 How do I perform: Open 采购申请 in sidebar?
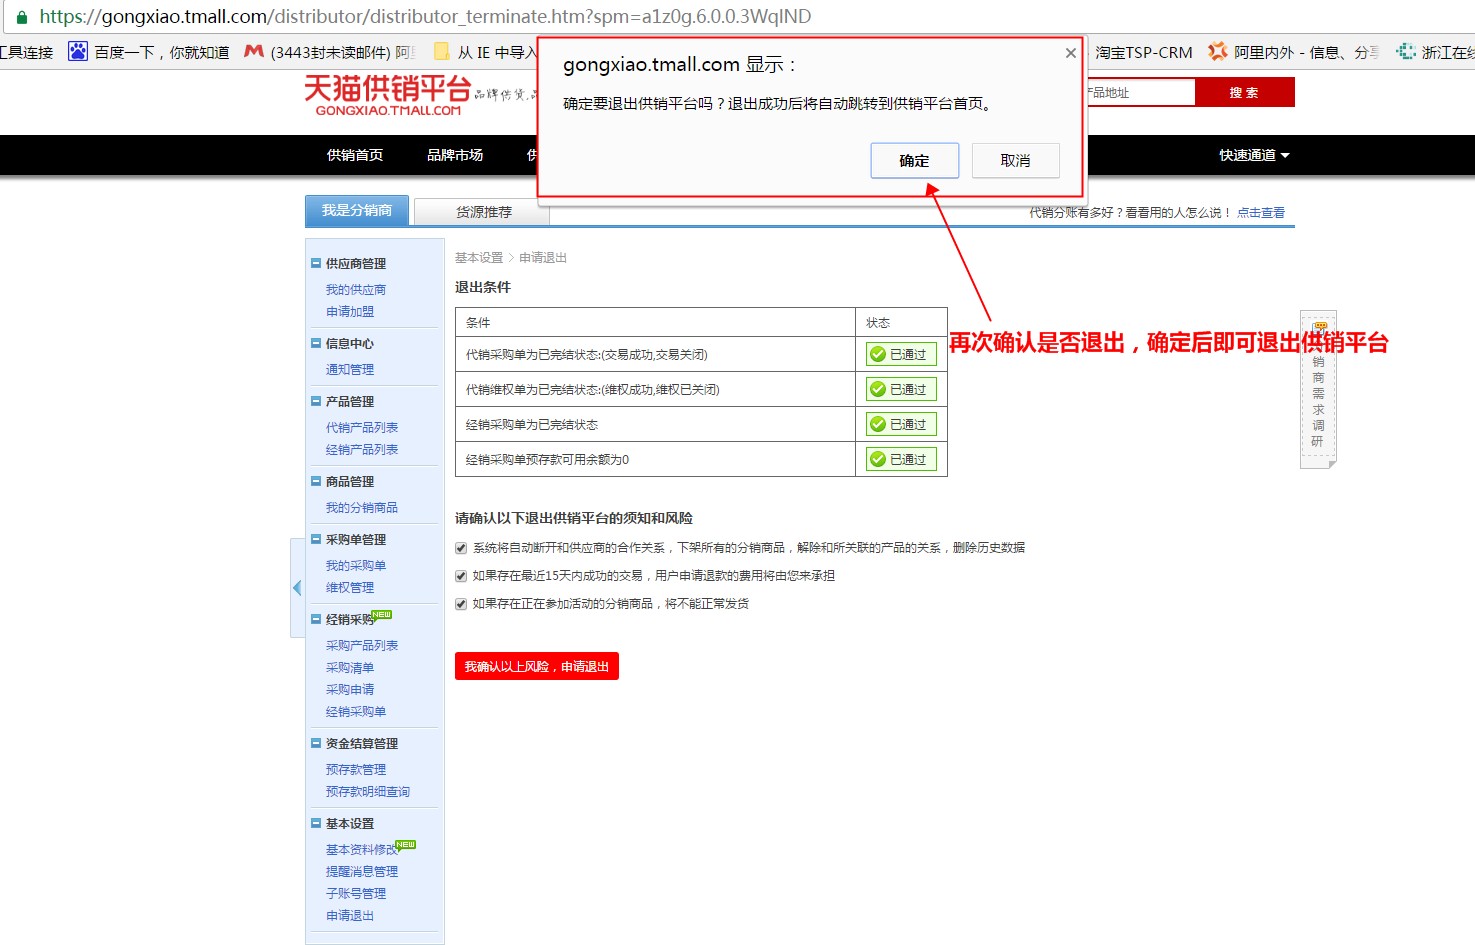(x=349, y=689)
